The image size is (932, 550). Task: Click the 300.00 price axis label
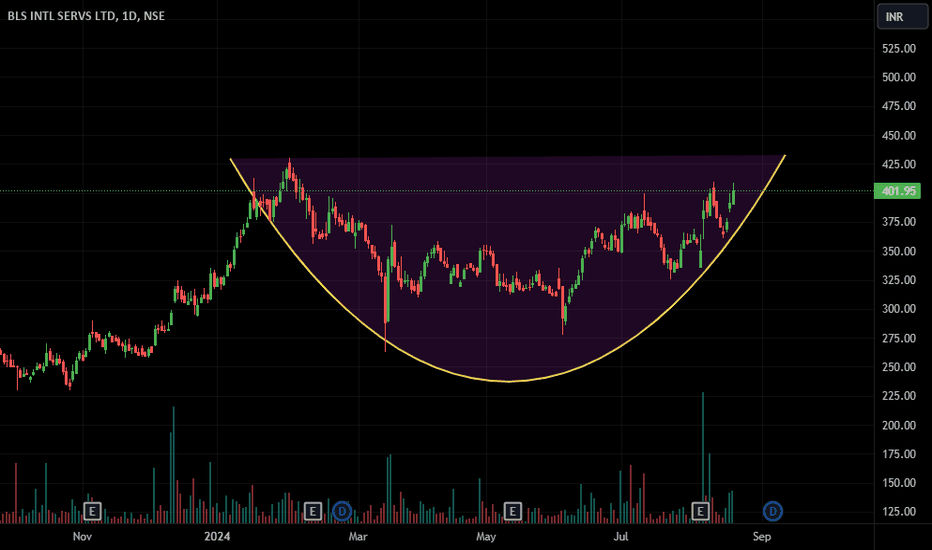click(x=899, y=309)
